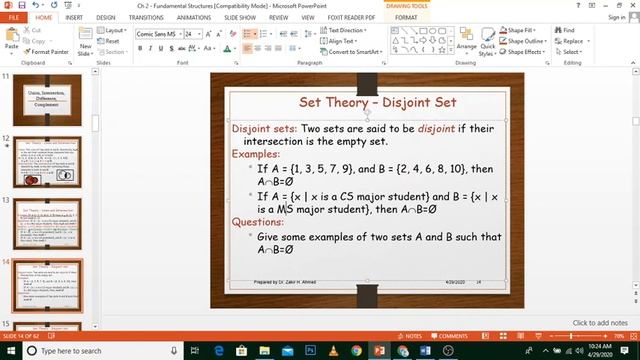Open Find in Editing group
The image size is (640, 360).
(564, 30)
